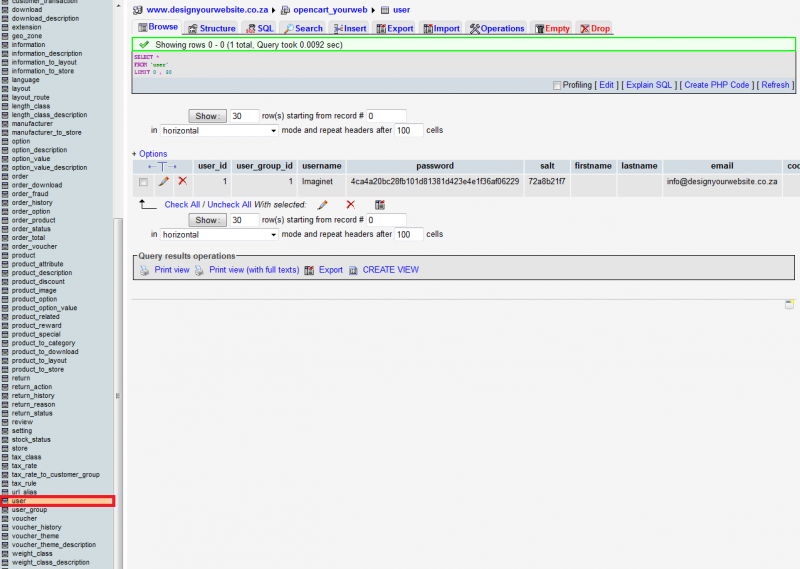Open the lower horizontal mode dropdown
Viewport: 800px width, 569px height.
(219, 235)
